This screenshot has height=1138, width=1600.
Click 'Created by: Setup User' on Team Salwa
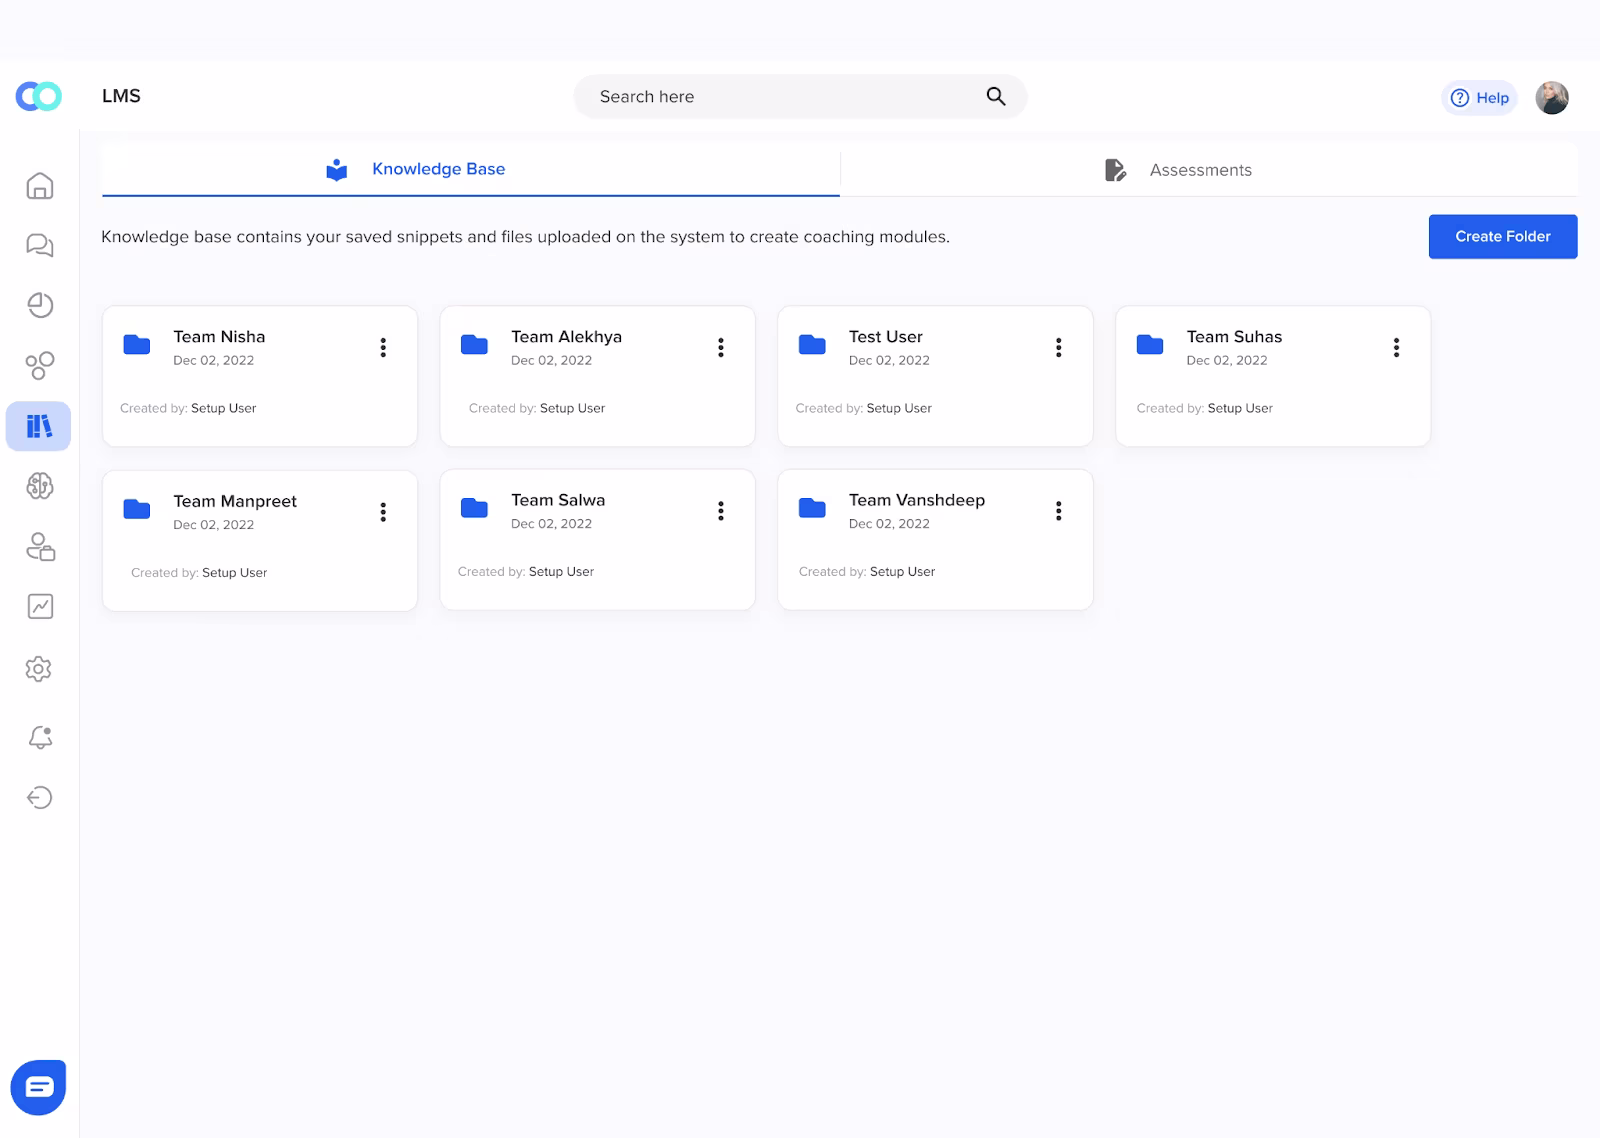(x=526, y=572)
